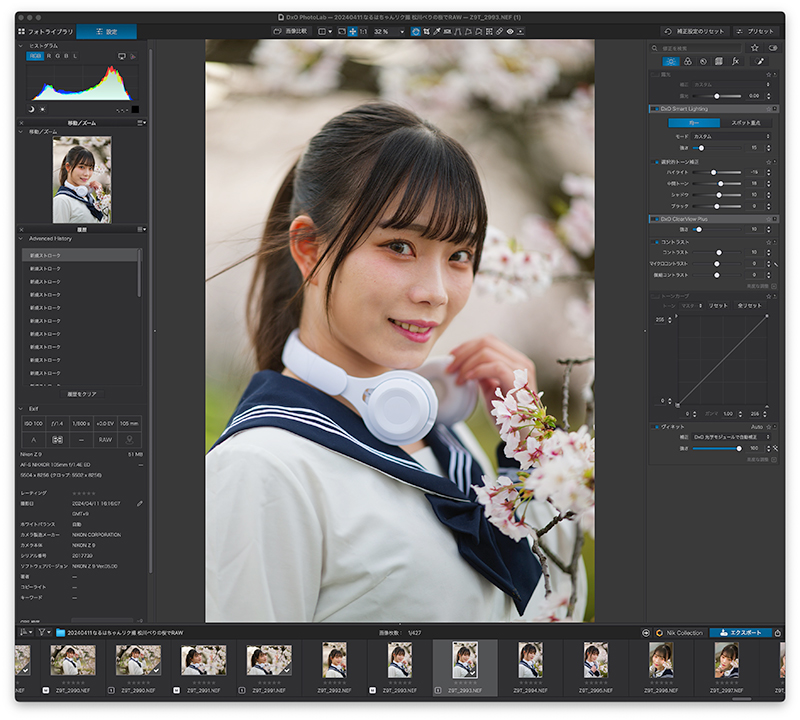800x720 pixels.
Task: Open the Geometry corrections tab
Action: [x=719, y=61]
